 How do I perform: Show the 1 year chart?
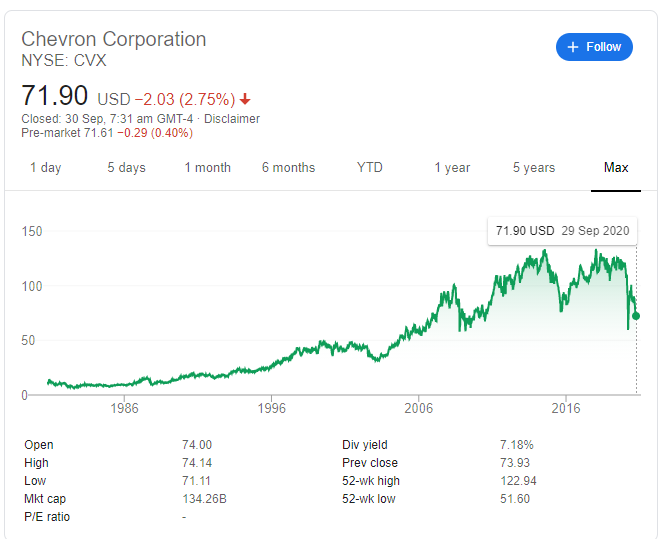pyautogui.click(x=452, y=167)
